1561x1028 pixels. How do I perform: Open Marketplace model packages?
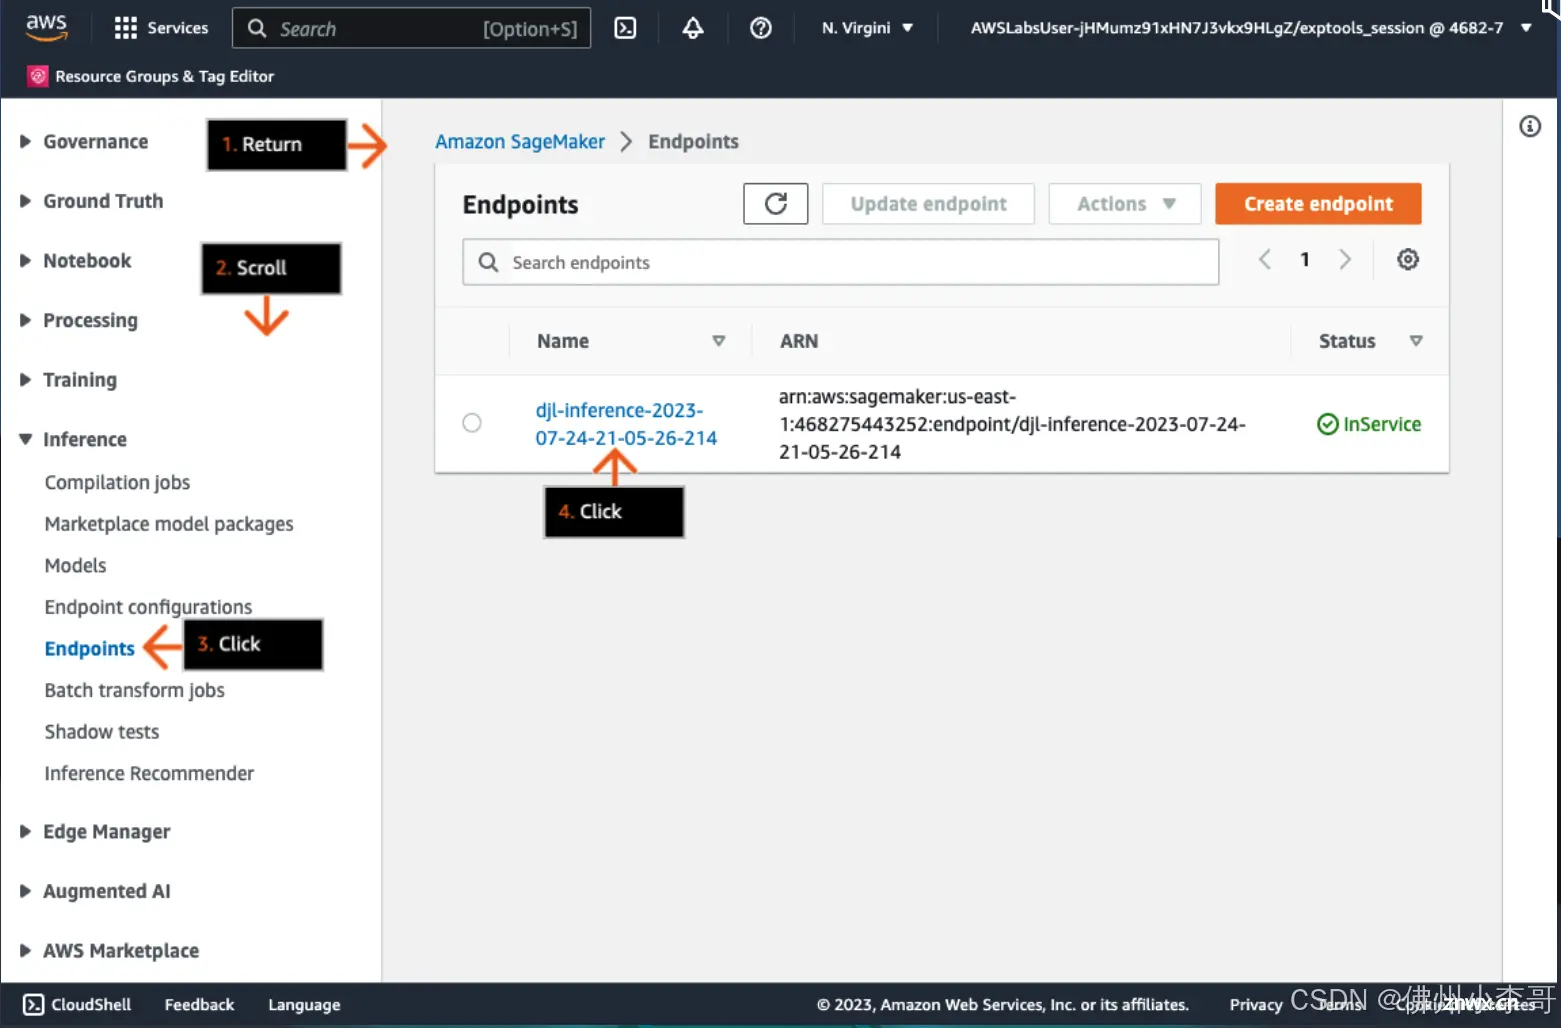coord(169,524)
